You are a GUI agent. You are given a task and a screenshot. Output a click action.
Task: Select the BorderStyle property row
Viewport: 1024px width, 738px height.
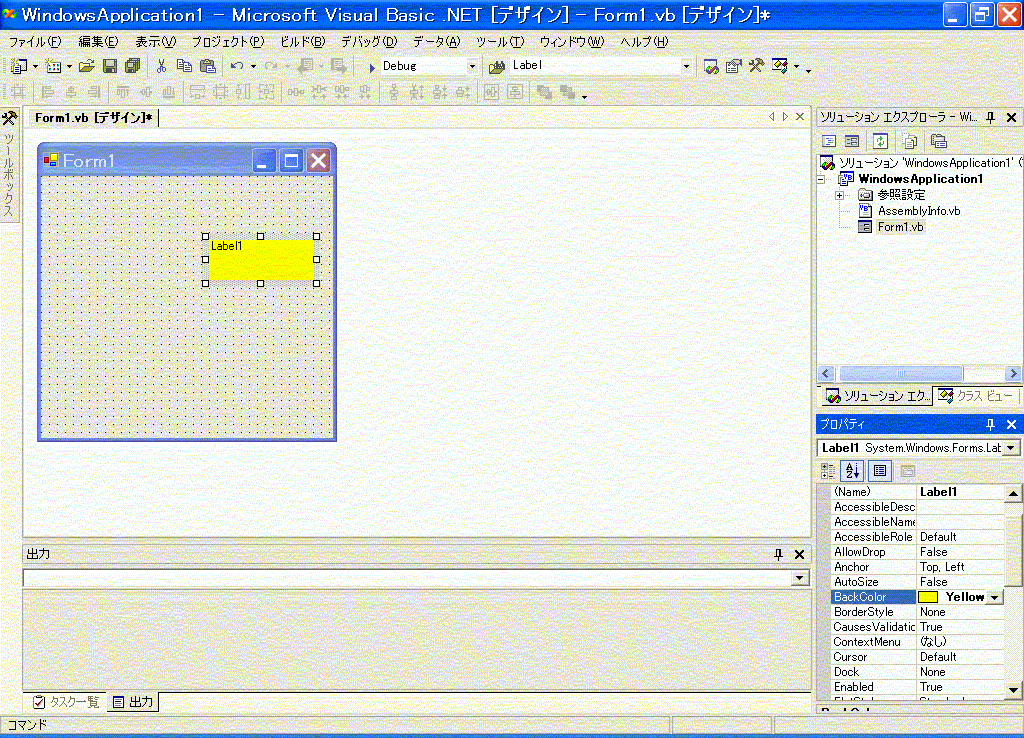[918, 613]
